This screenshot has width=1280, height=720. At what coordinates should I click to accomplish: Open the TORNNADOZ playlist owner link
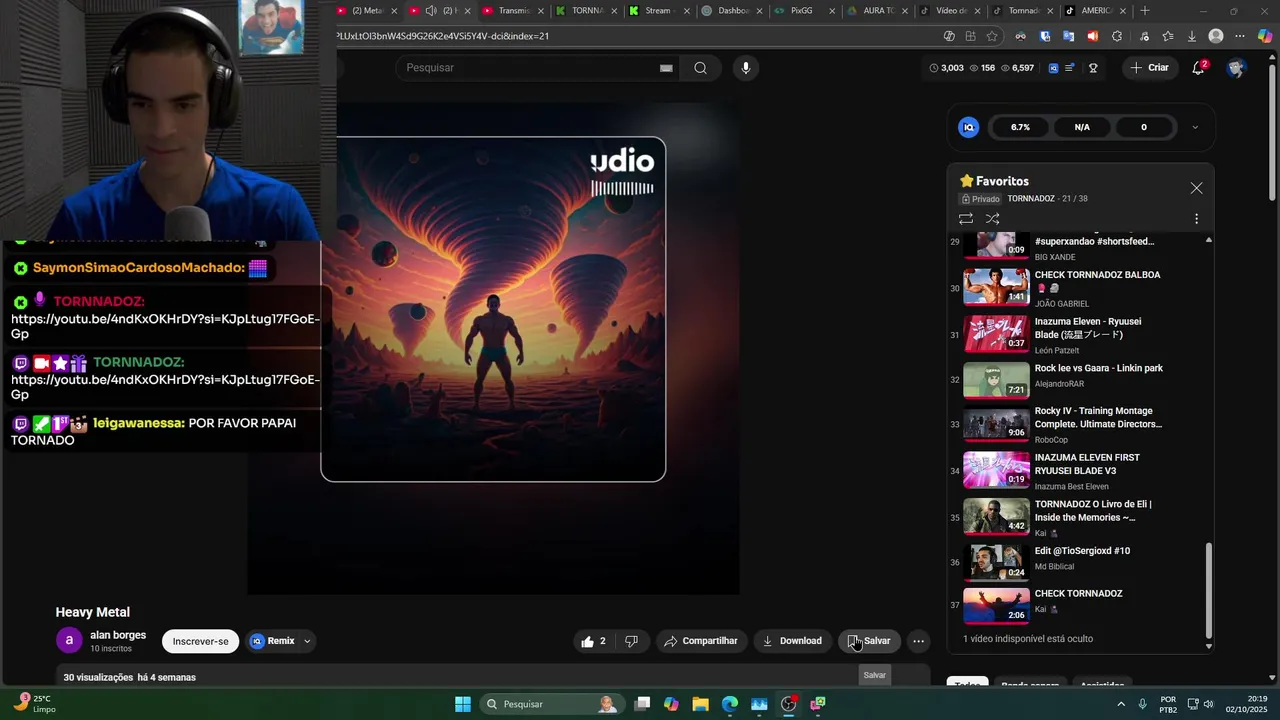pyautogui.click(x=1031, y=198)
